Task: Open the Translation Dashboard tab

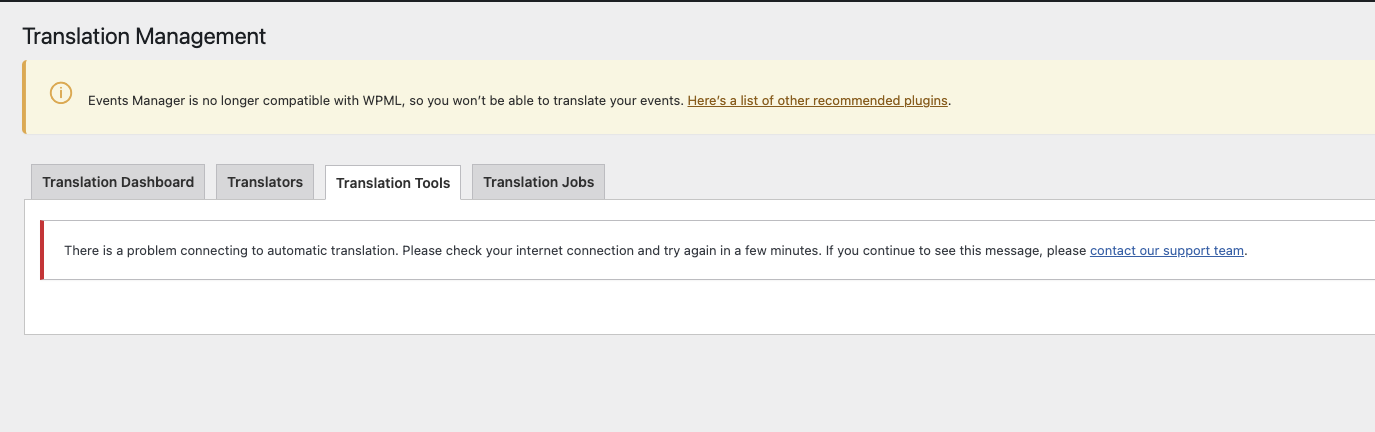Action: pos(118,182)
